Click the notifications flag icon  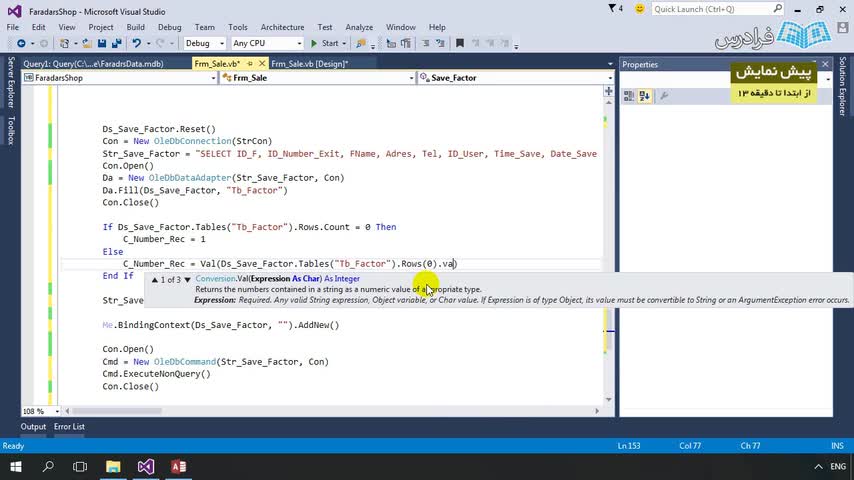(614, 9)
